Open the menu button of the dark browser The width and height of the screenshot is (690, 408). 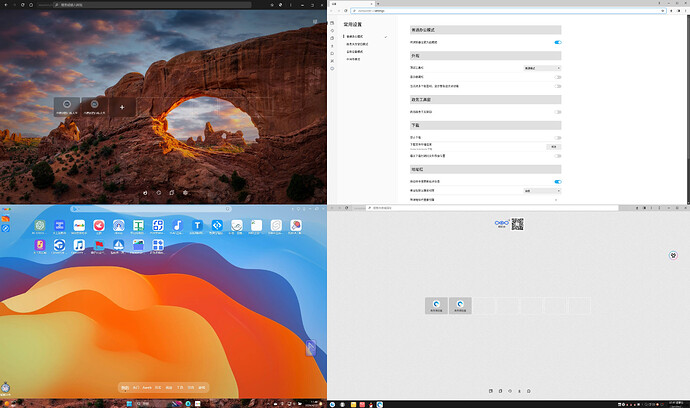290,5
